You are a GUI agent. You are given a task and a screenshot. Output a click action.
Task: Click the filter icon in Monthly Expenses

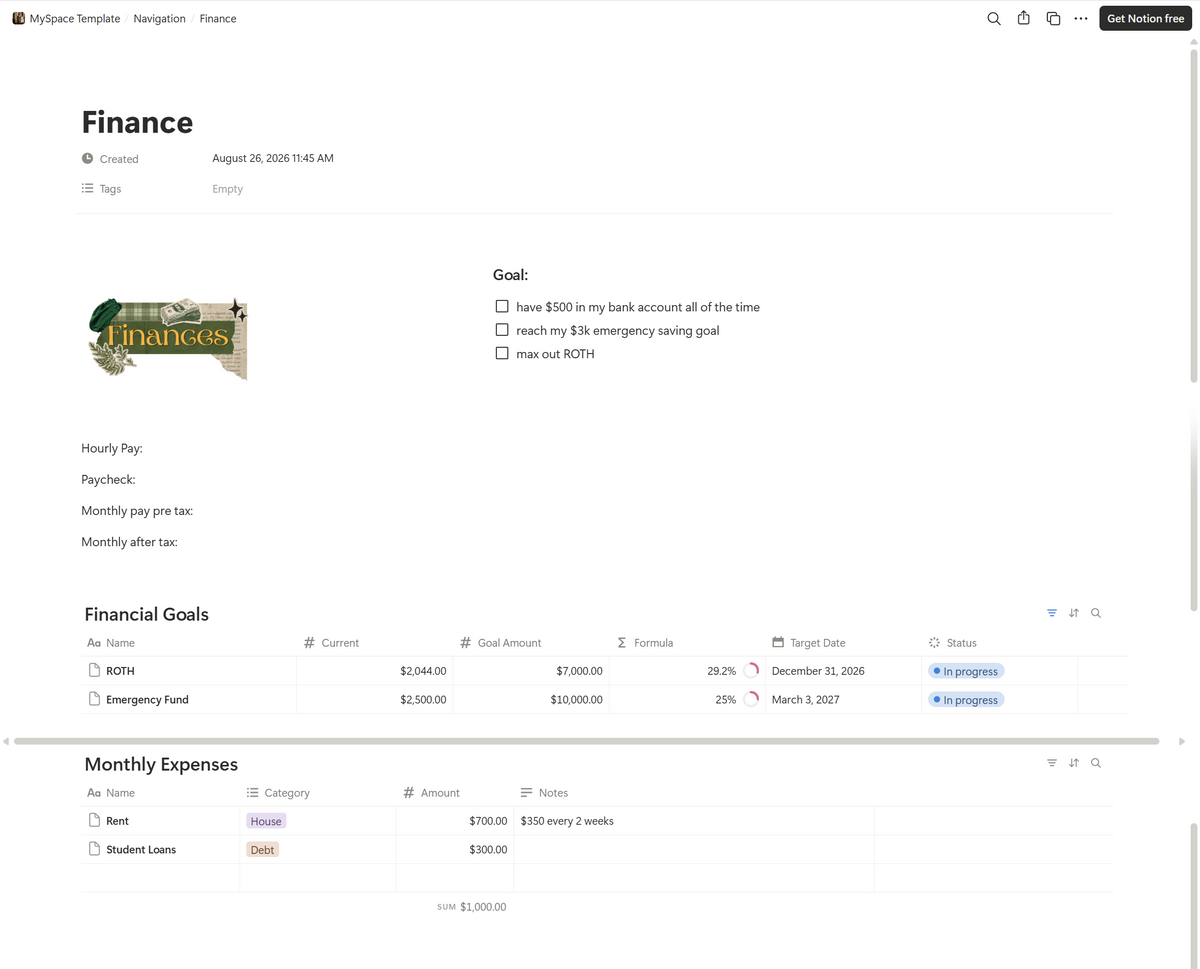pos(1052,763)
